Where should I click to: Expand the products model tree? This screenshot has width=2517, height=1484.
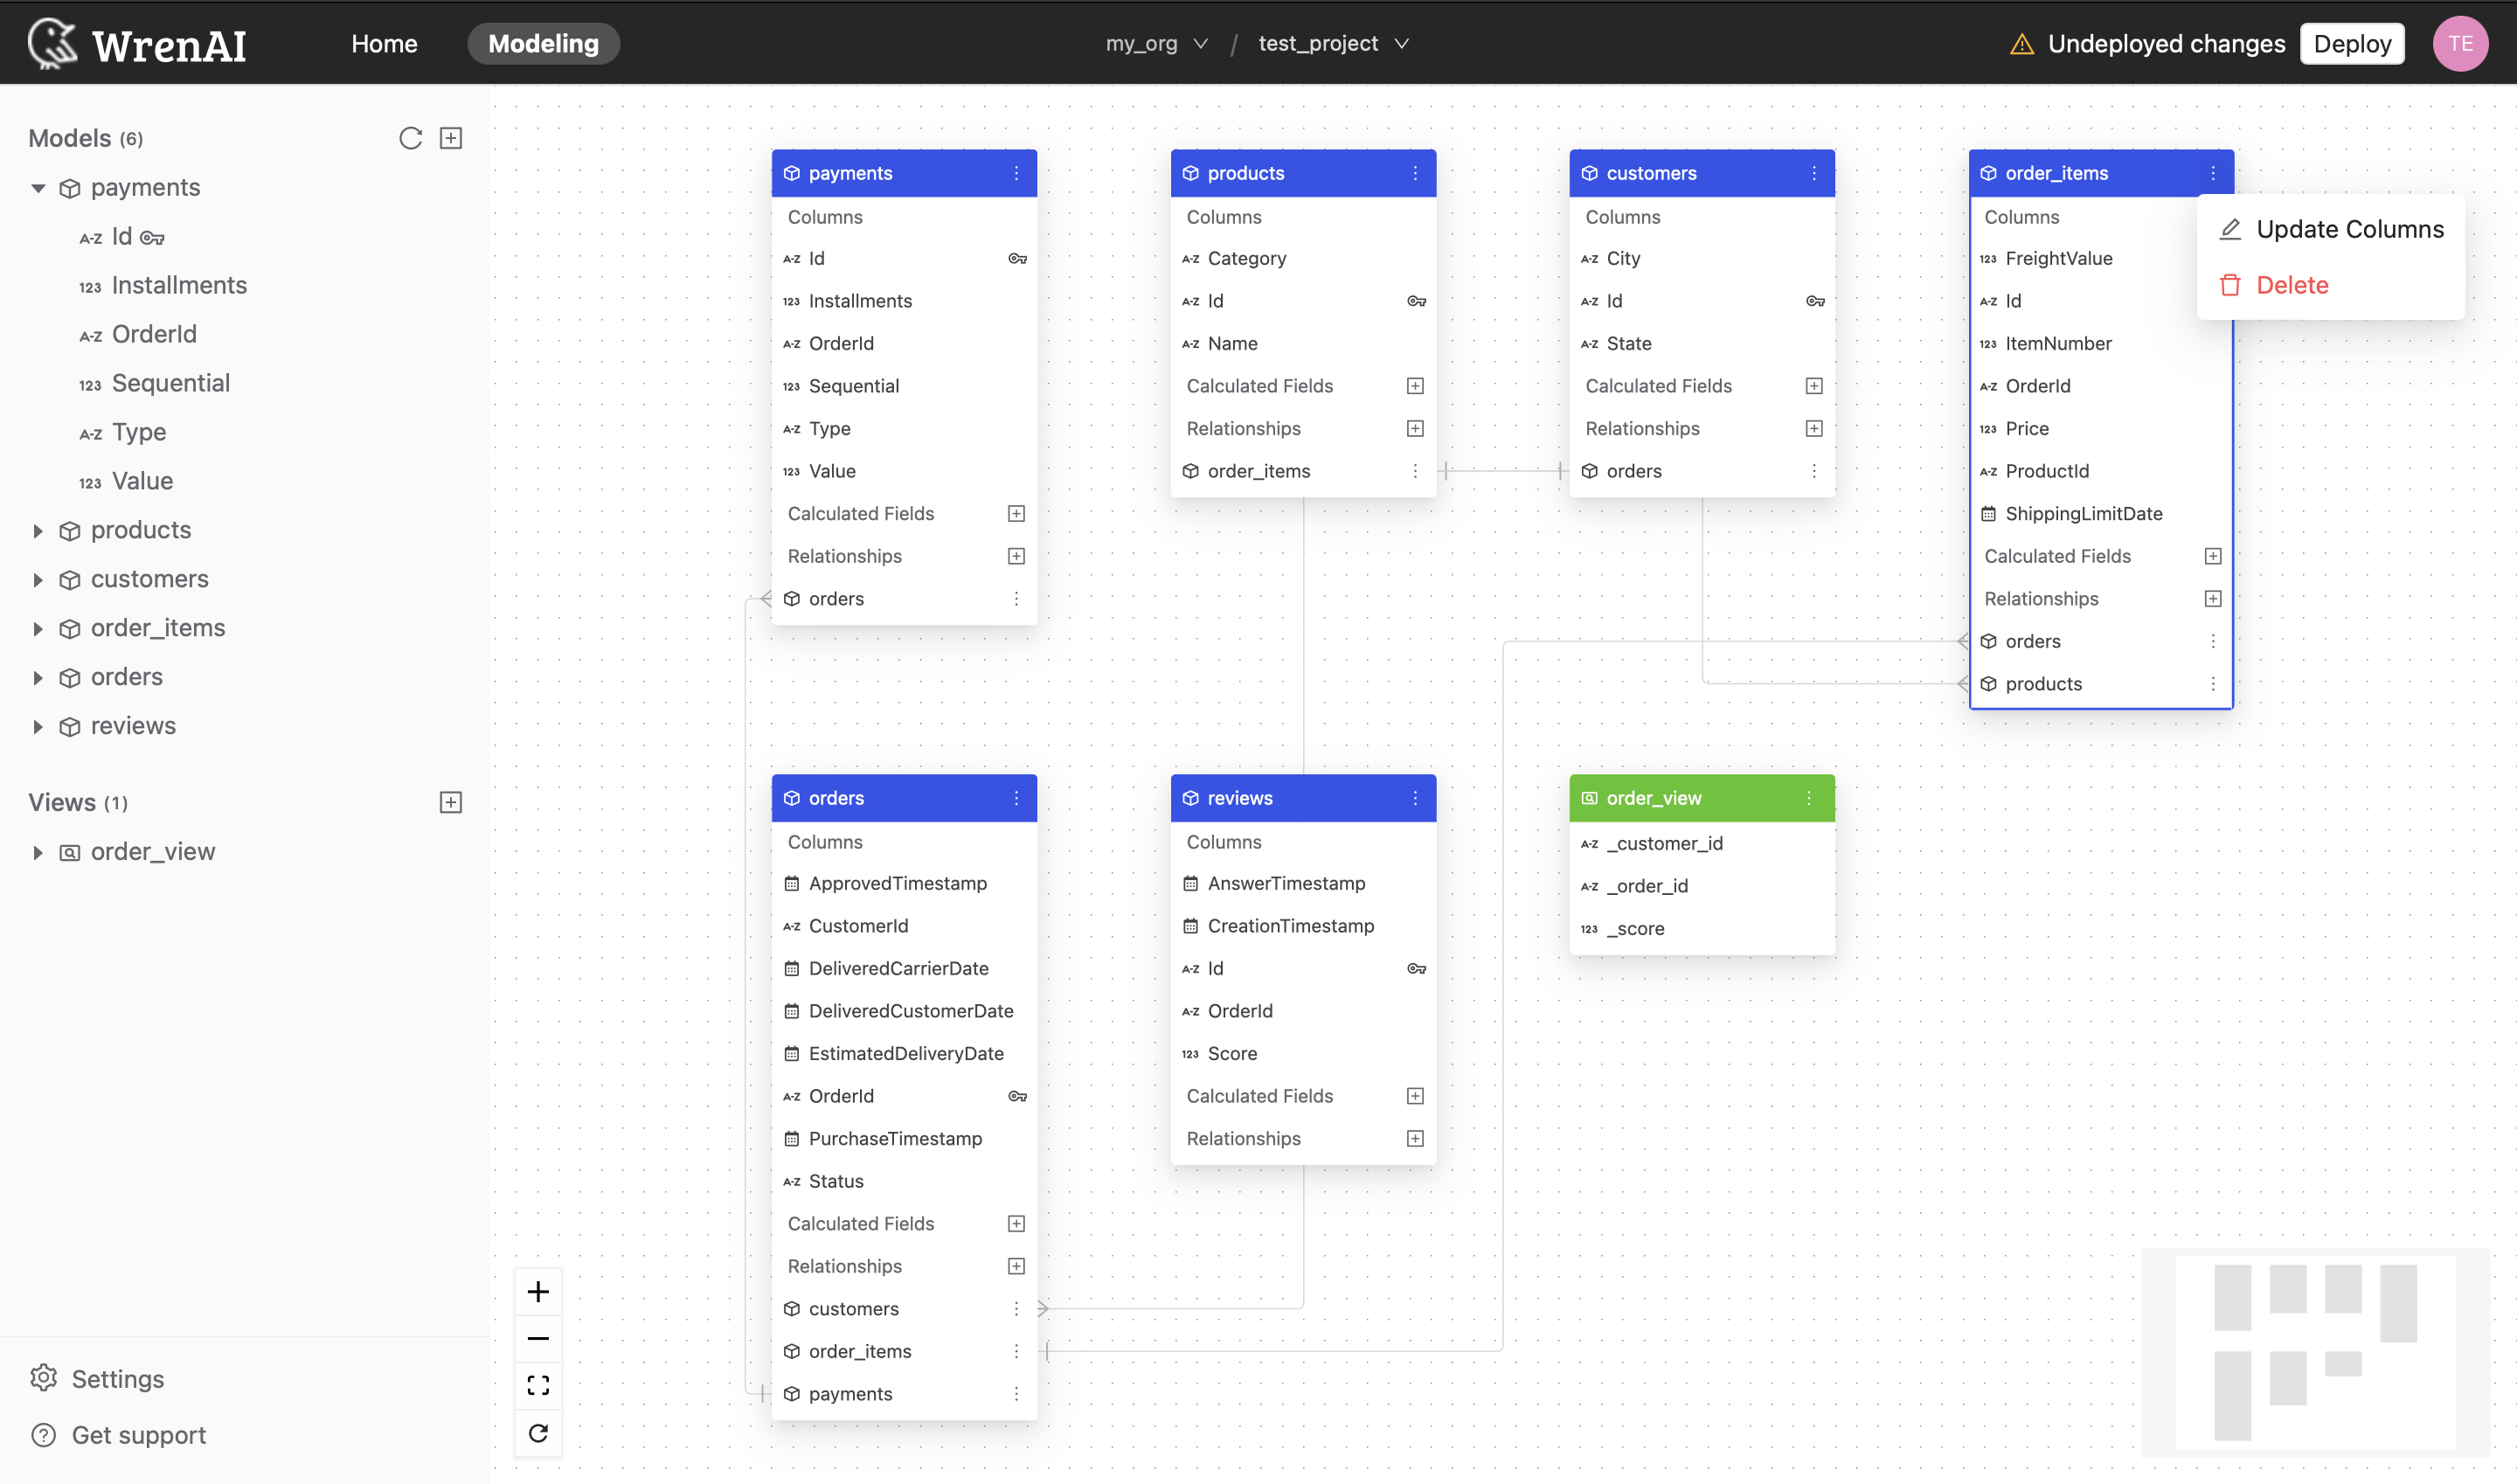click(x=38, y=530)
